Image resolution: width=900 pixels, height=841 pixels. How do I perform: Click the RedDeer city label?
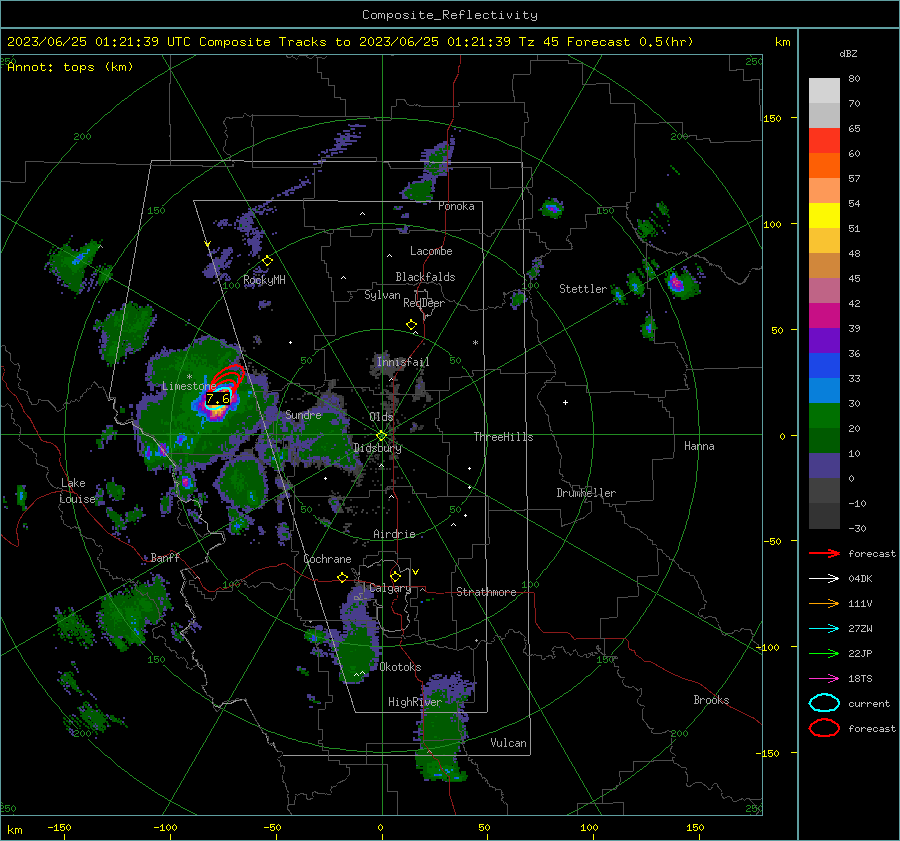(x=424, y=303)
